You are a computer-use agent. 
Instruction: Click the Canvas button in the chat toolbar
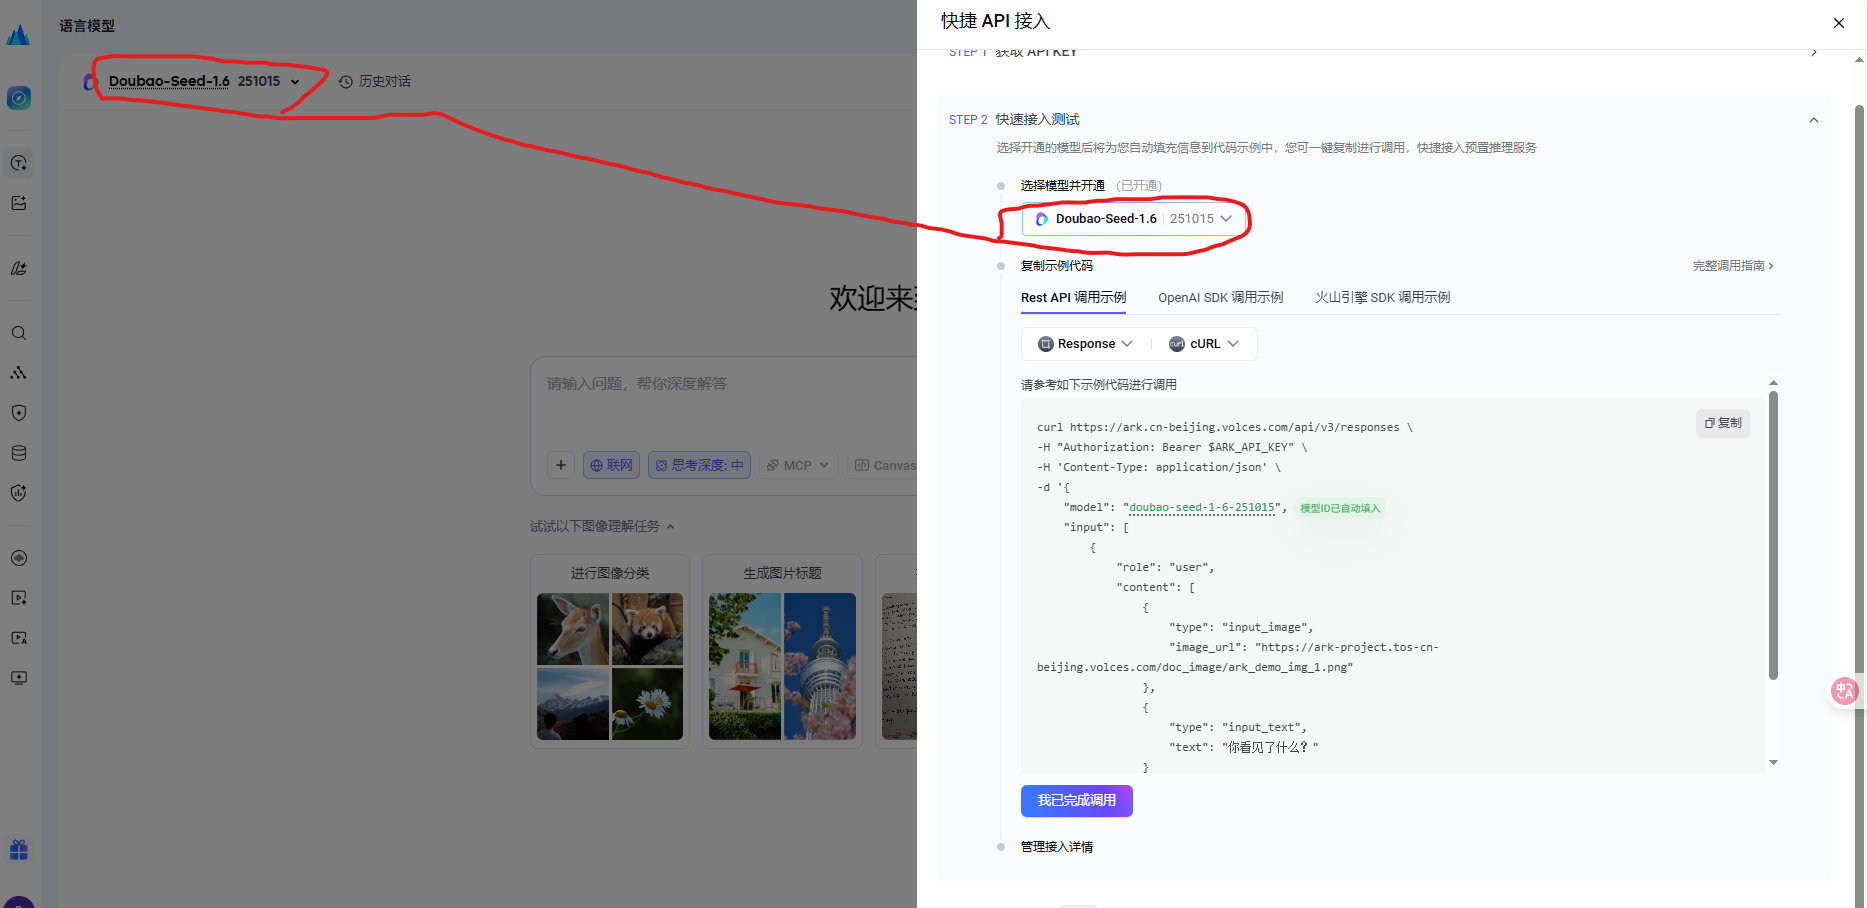coord(884,465)
